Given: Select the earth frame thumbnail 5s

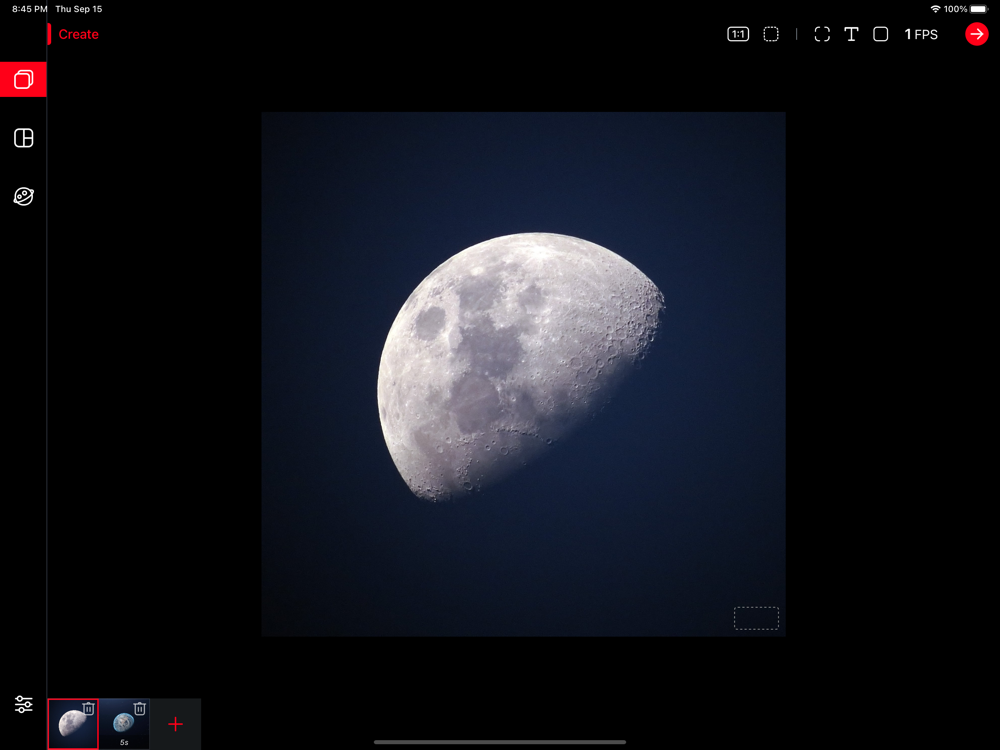Looking at the screenshot, I should click(x=124, y=726).
